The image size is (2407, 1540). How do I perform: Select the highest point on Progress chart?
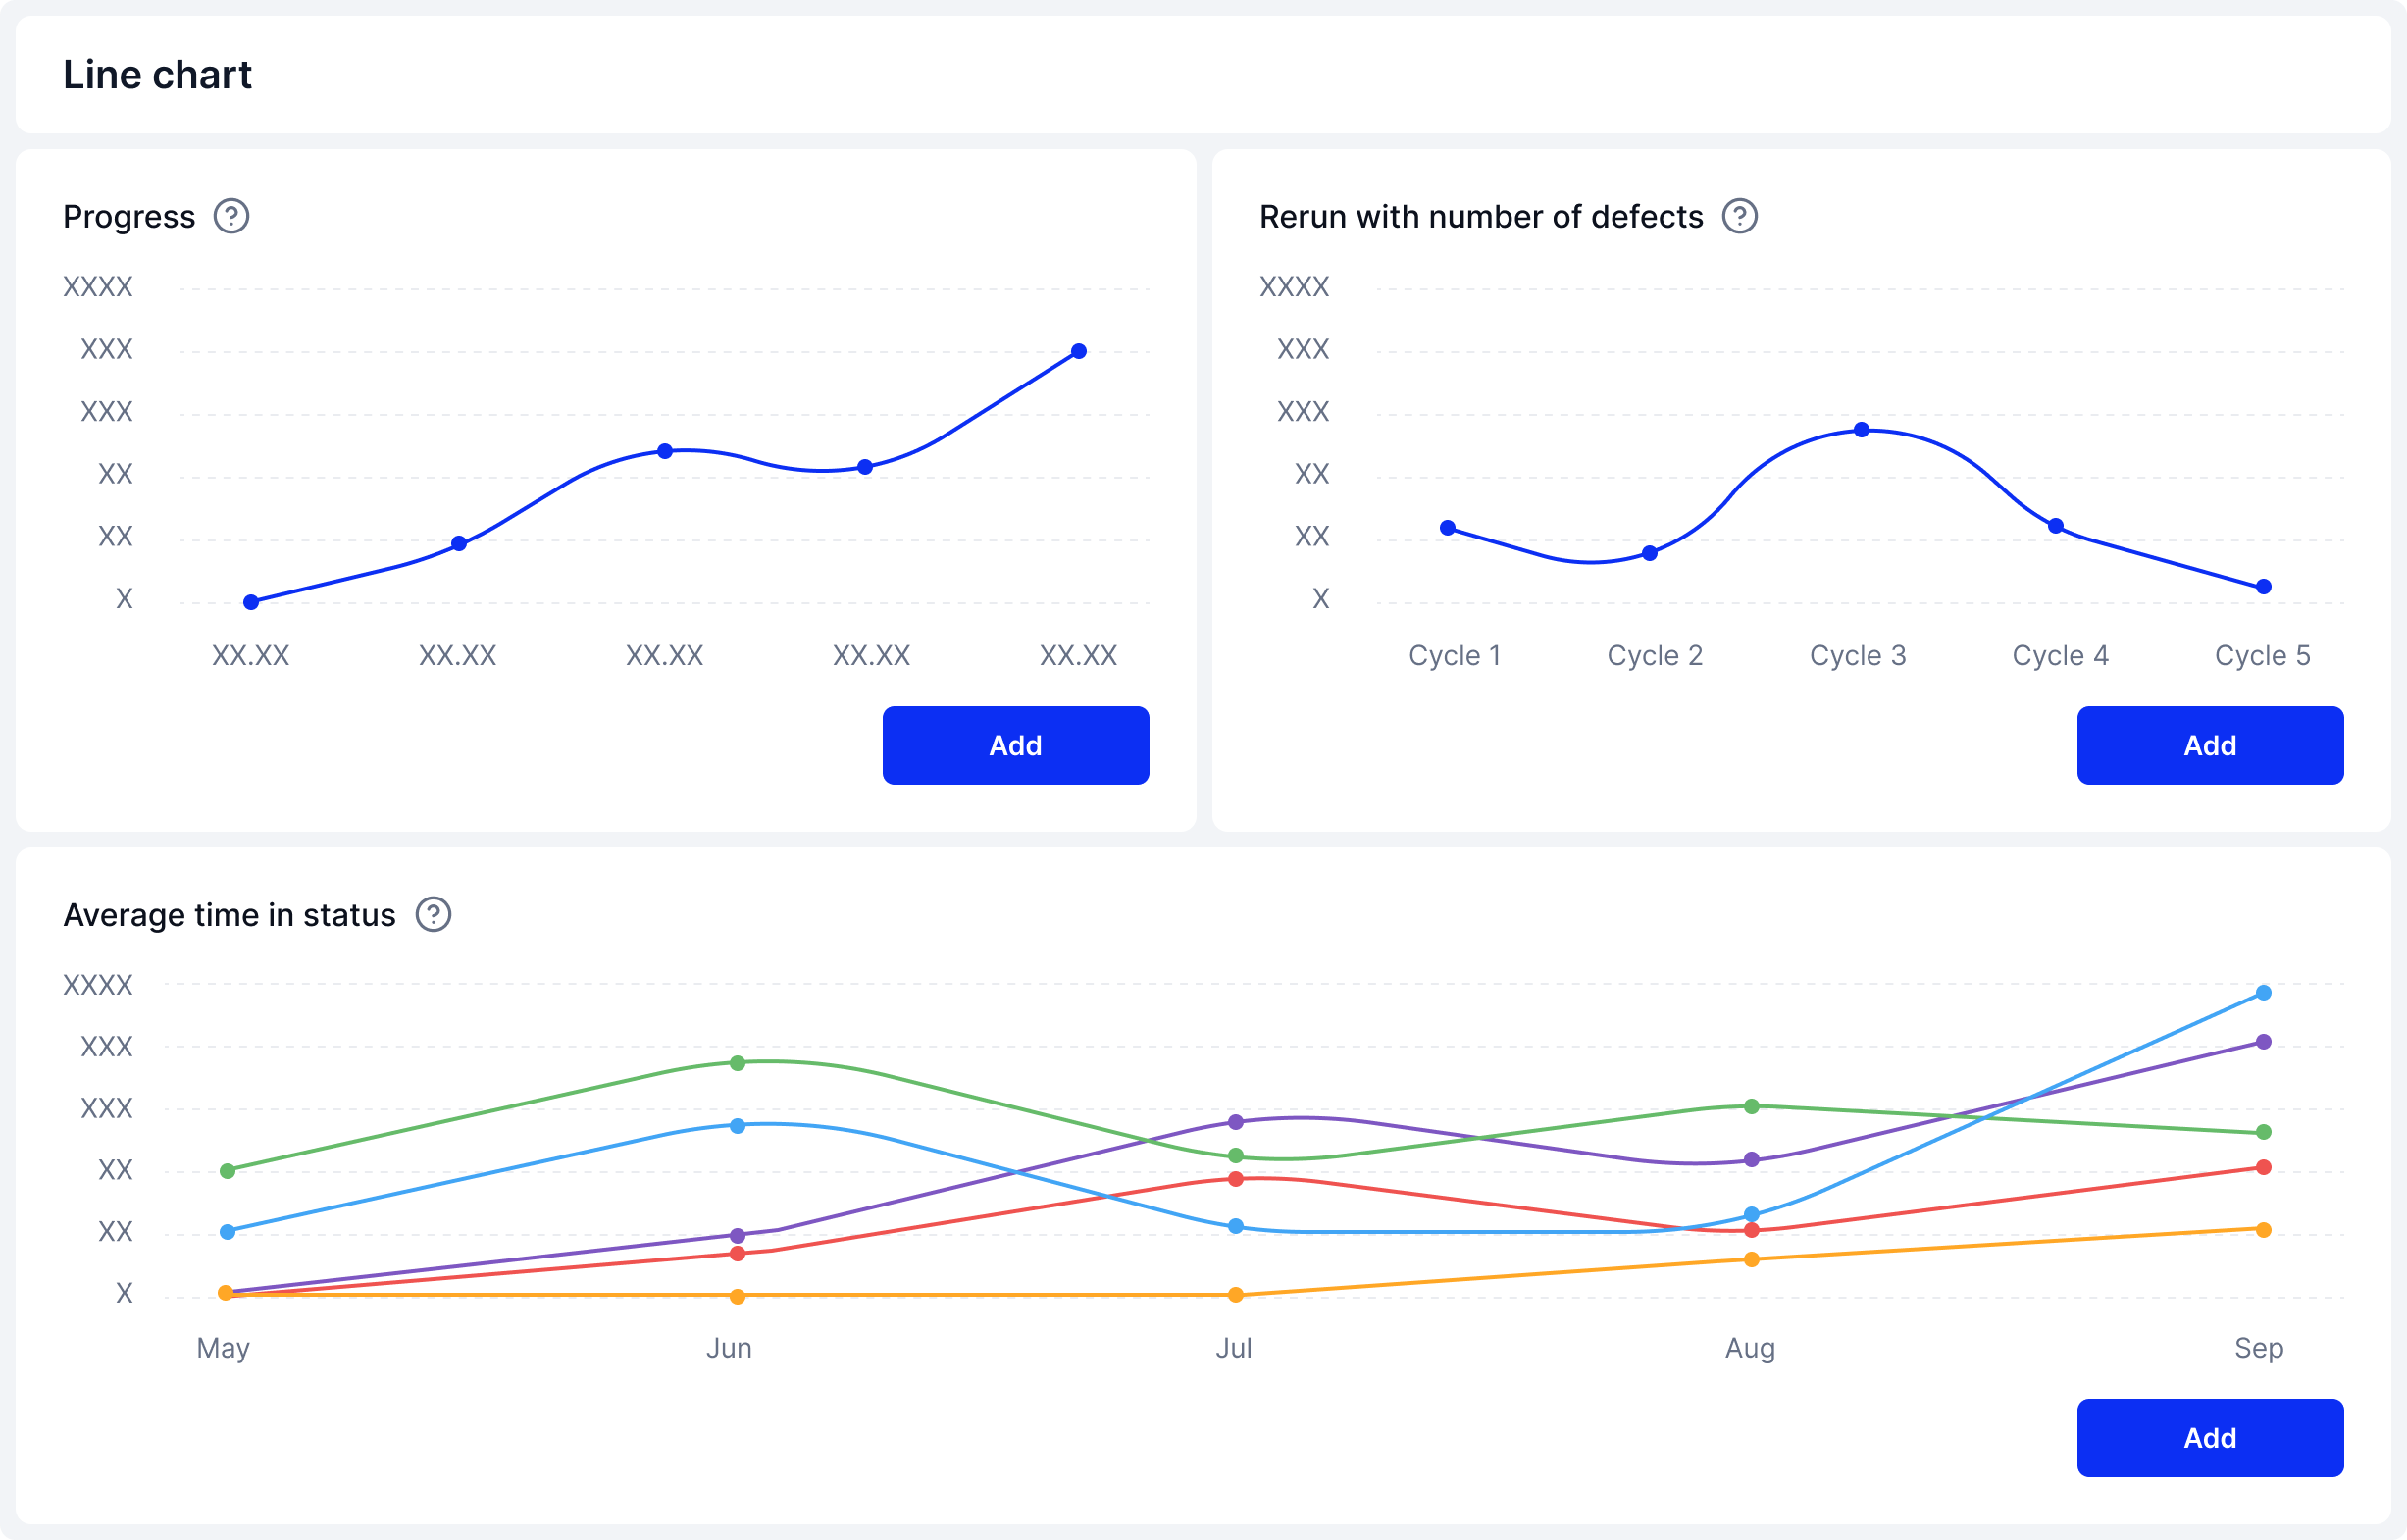(x=1078, y=351)
